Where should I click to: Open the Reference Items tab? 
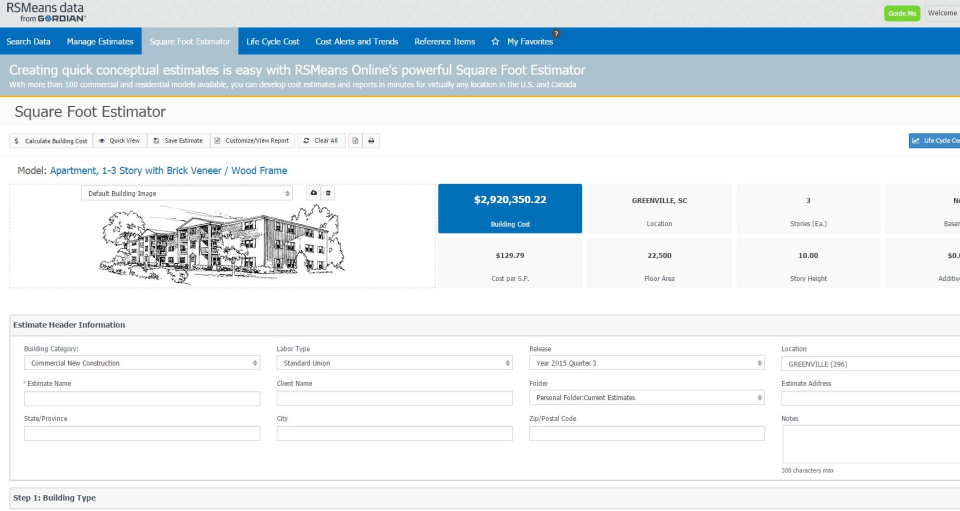tap(444, 42)
